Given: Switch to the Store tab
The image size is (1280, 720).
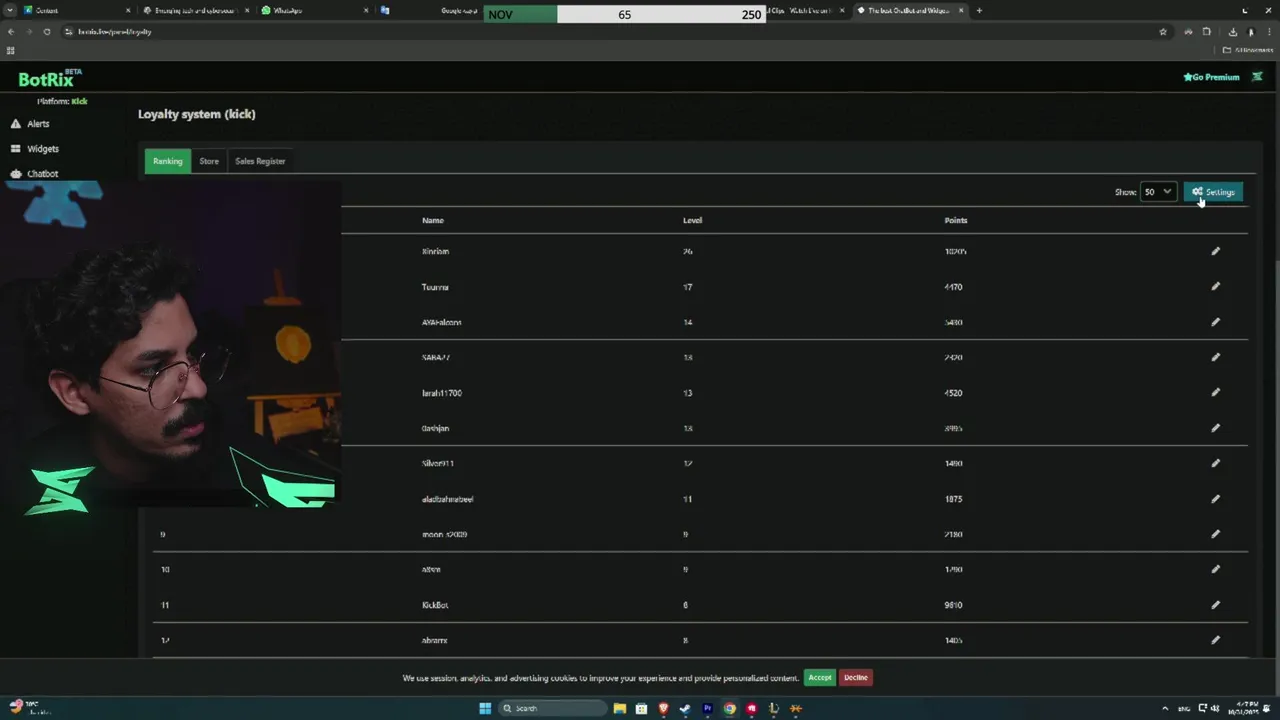Looking at the screenshot, I should (209, 161).
